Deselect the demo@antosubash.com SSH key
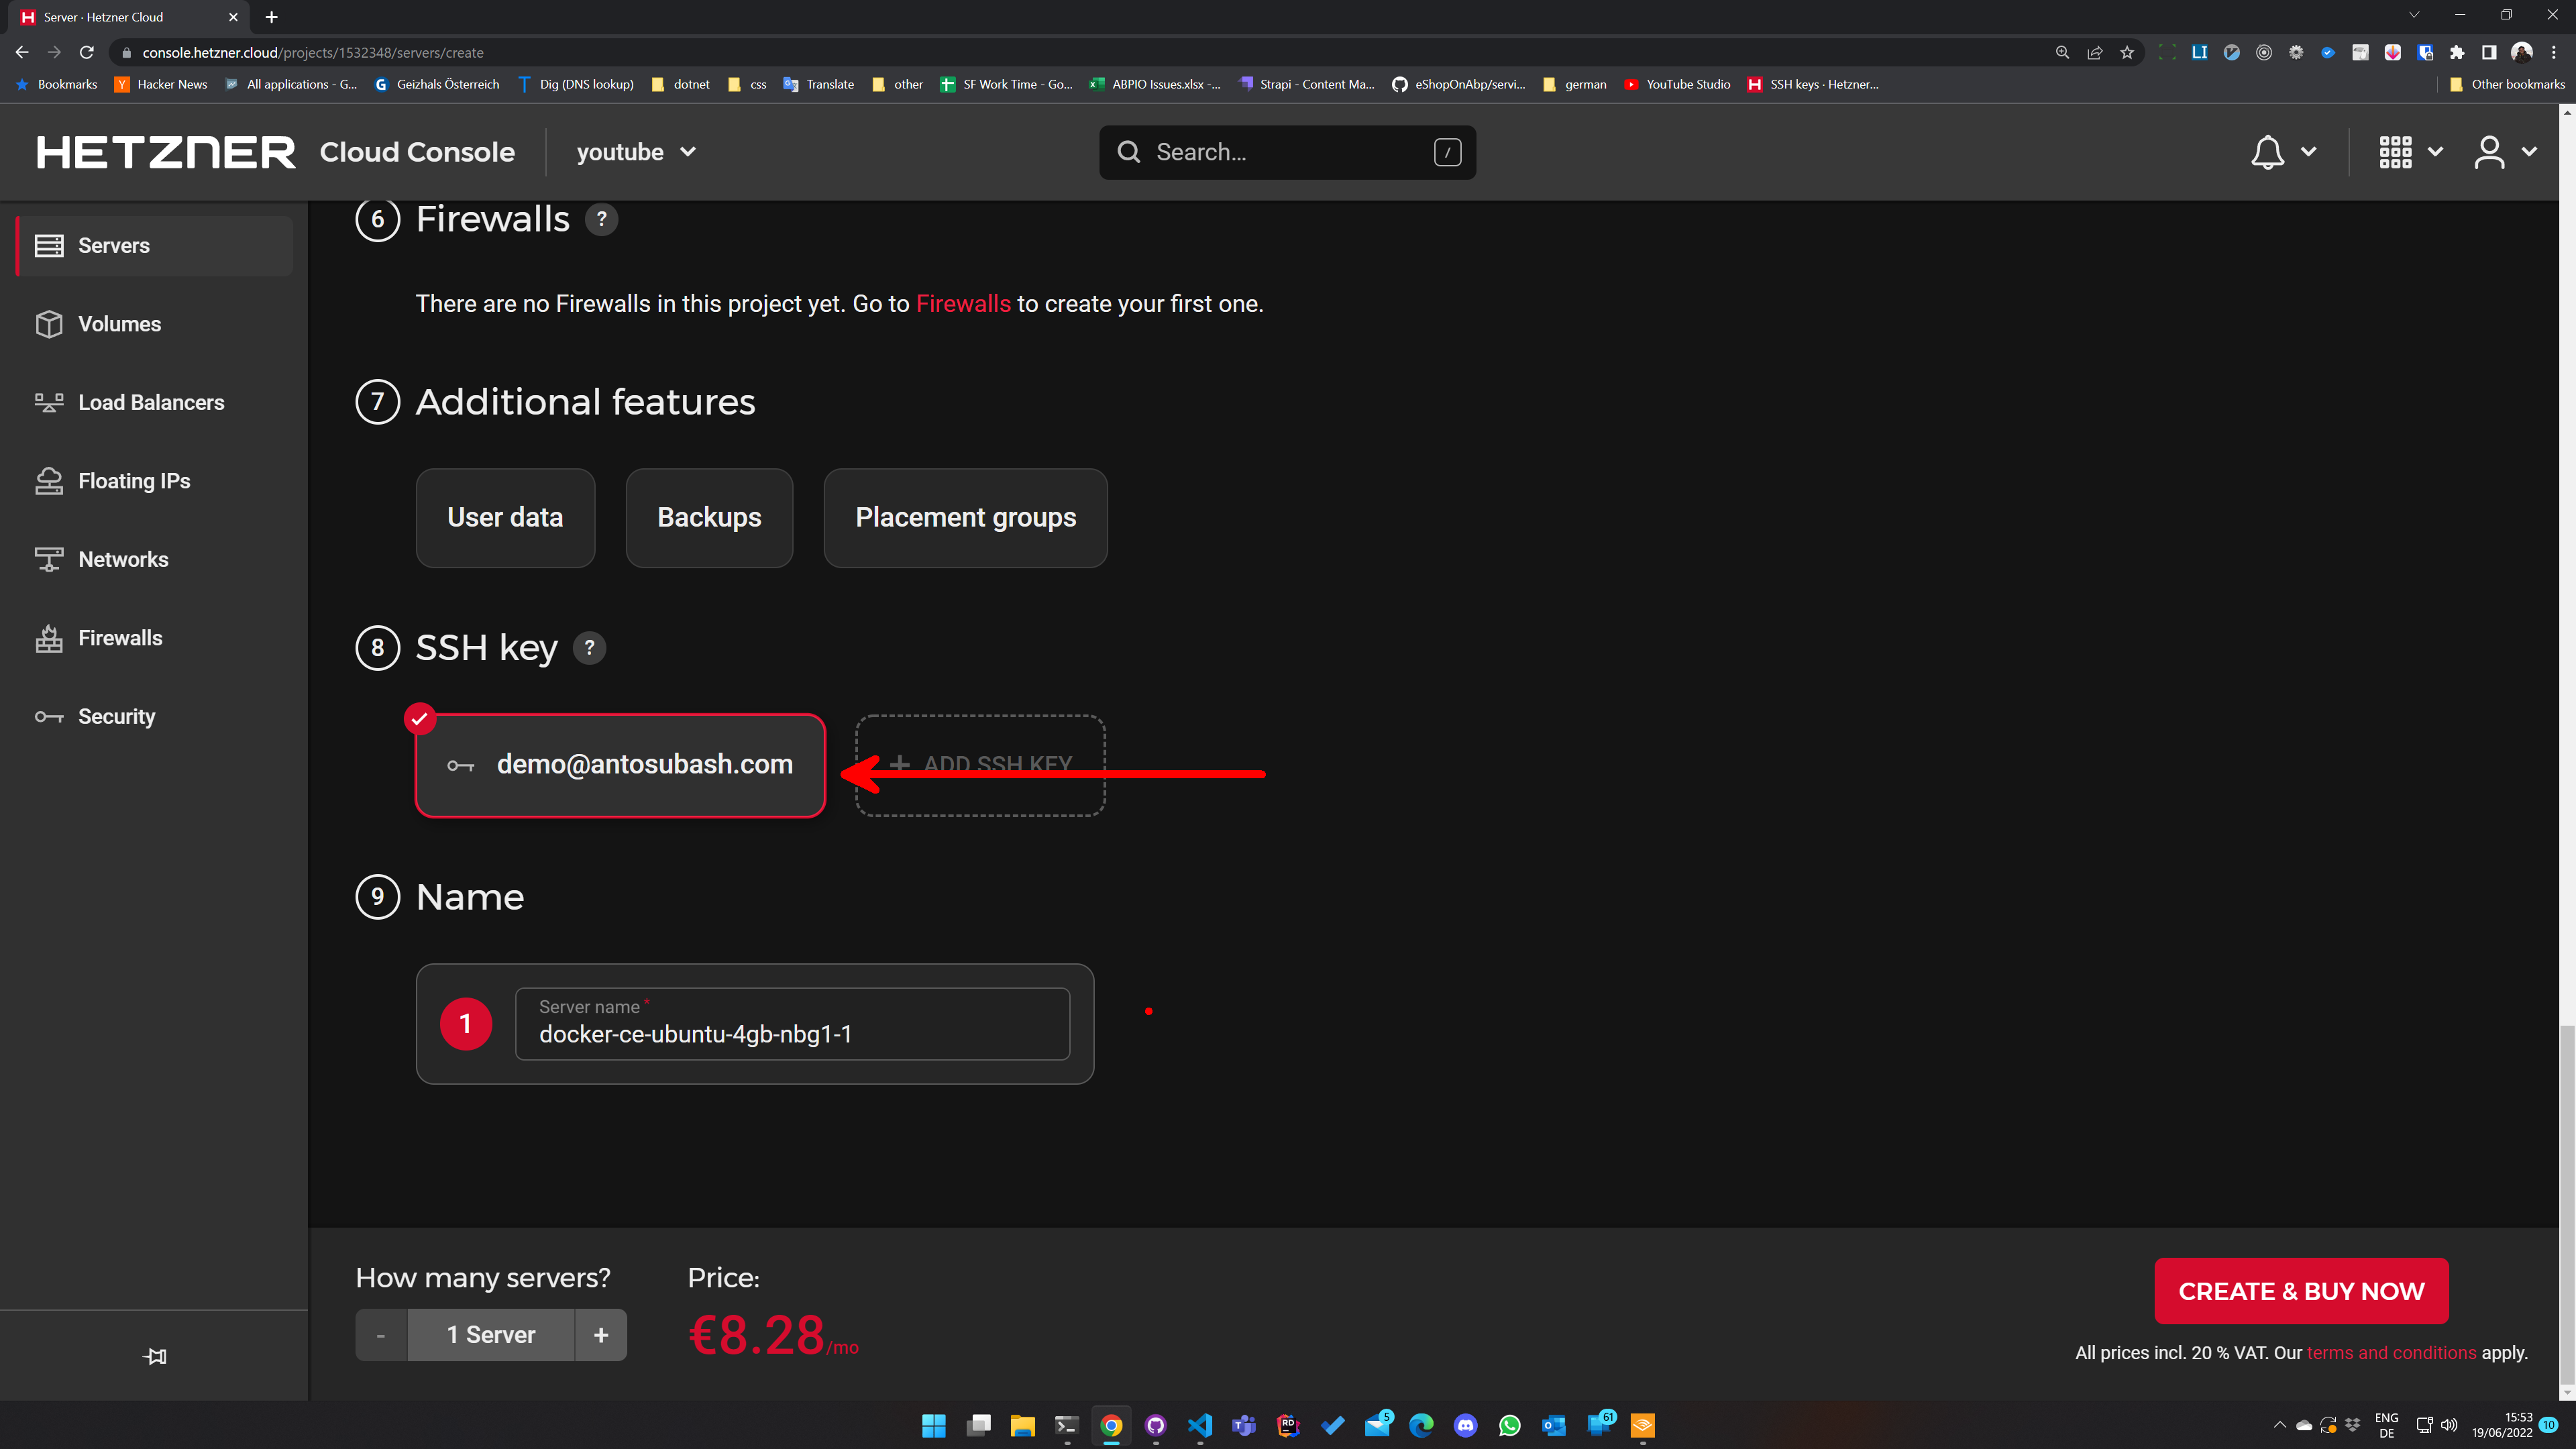Screen dimensions: 2576x1449 point(620,765)
